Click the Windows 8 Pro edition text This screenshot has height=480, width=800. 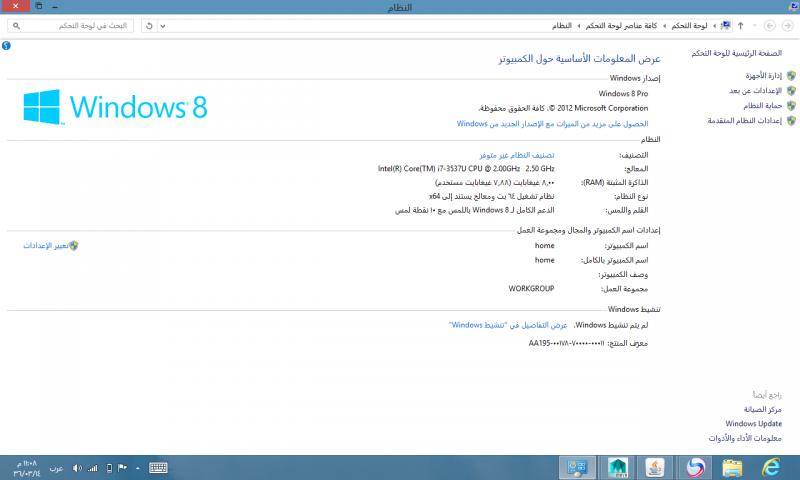[623, 93]
